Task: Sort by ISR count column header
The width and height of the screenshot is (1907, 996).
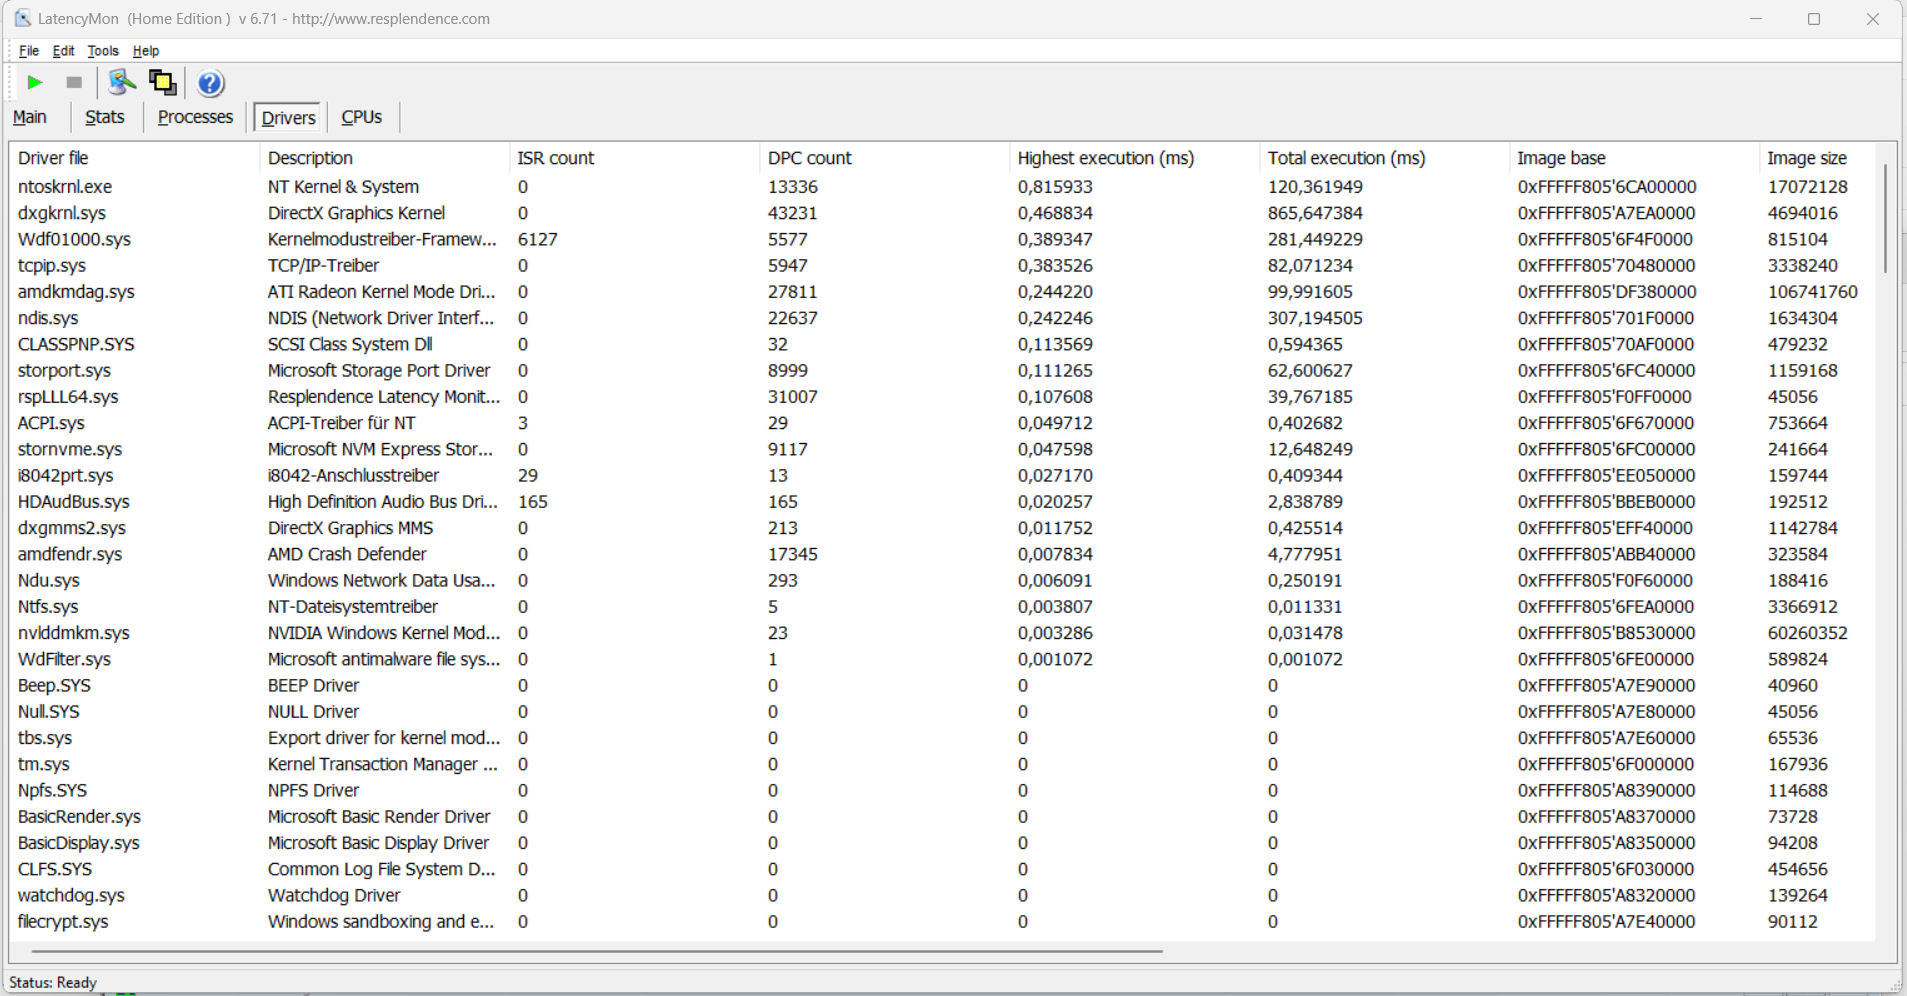Action: [x=634, y=158]
